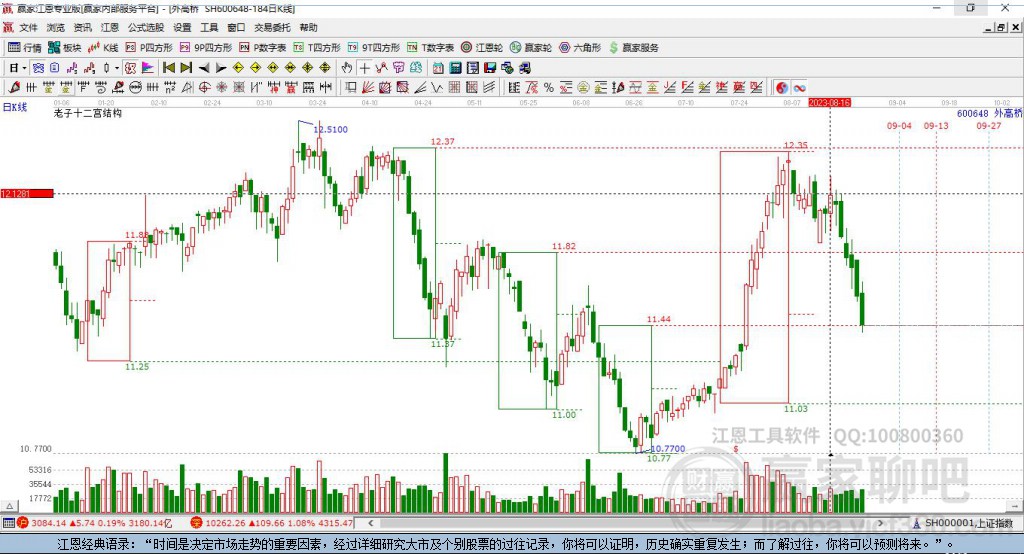Click the horizontal scrollbar right arrow
This screenshot has height=554, width=1024.
(x=880, y=523)
